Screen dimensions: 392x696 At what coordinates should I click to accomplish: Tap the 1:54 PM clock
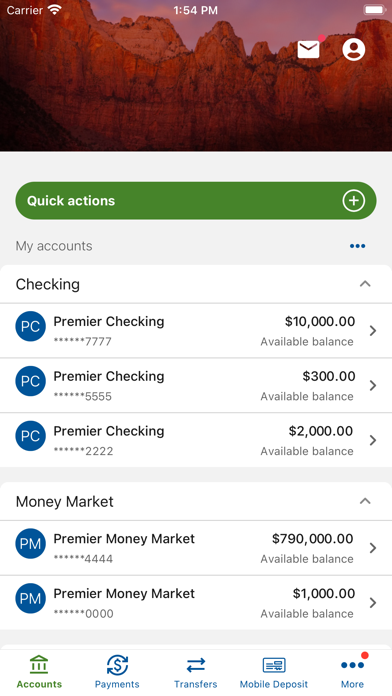[x=195, y=10]
